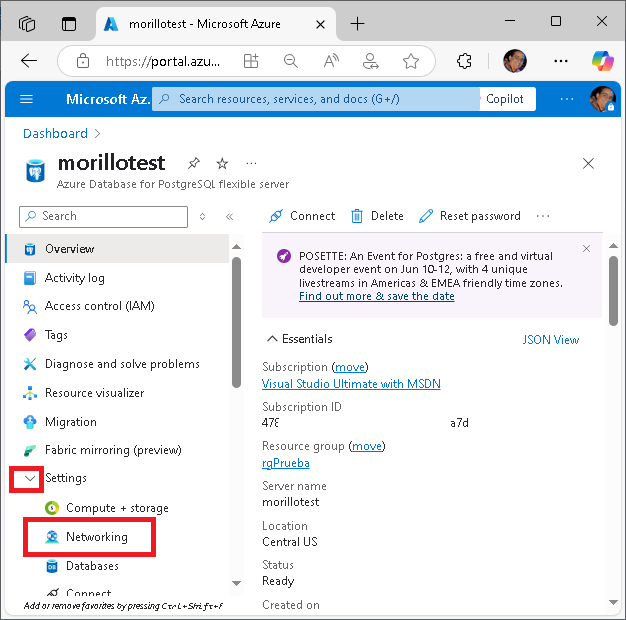Viewport: 626px width, 620px height.
Task: Click the address bar URL
Action: click(163, 61)
